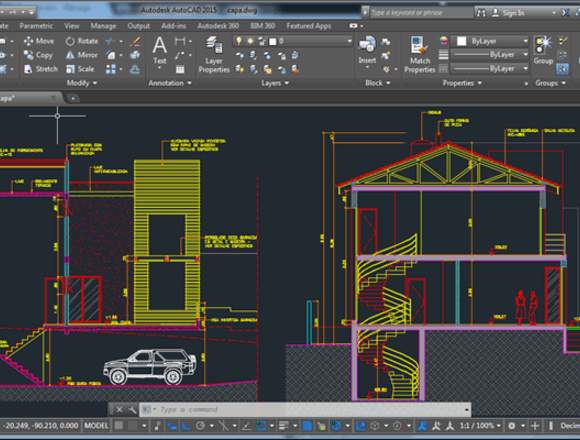Image resolution: width=580 pixels, height=440 pixels.
Task: Select the Array tool in Modify panel
Action: point(111,69)
